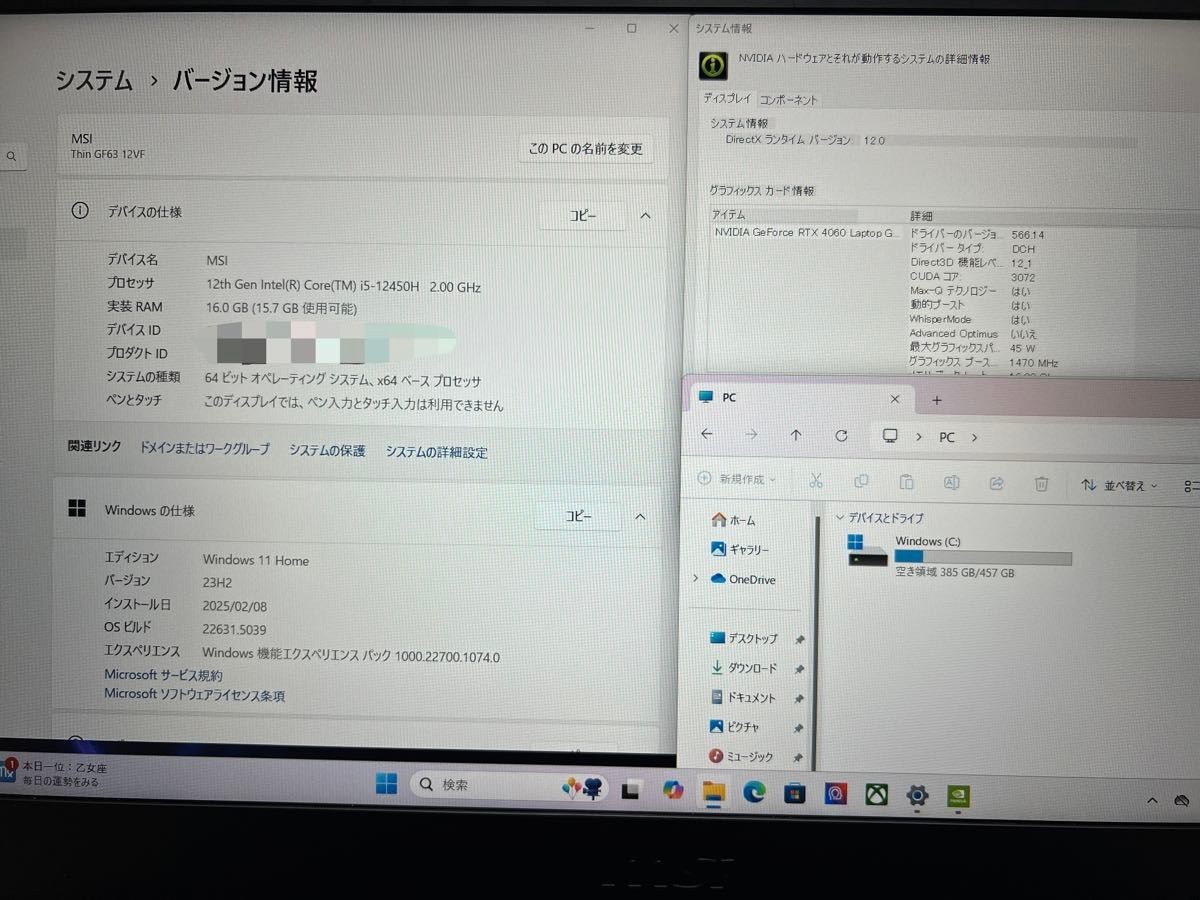Screen dimensions: 1200x900
Task: Open Microsoft Edge from the taskbar
Action: coord(754,793)
